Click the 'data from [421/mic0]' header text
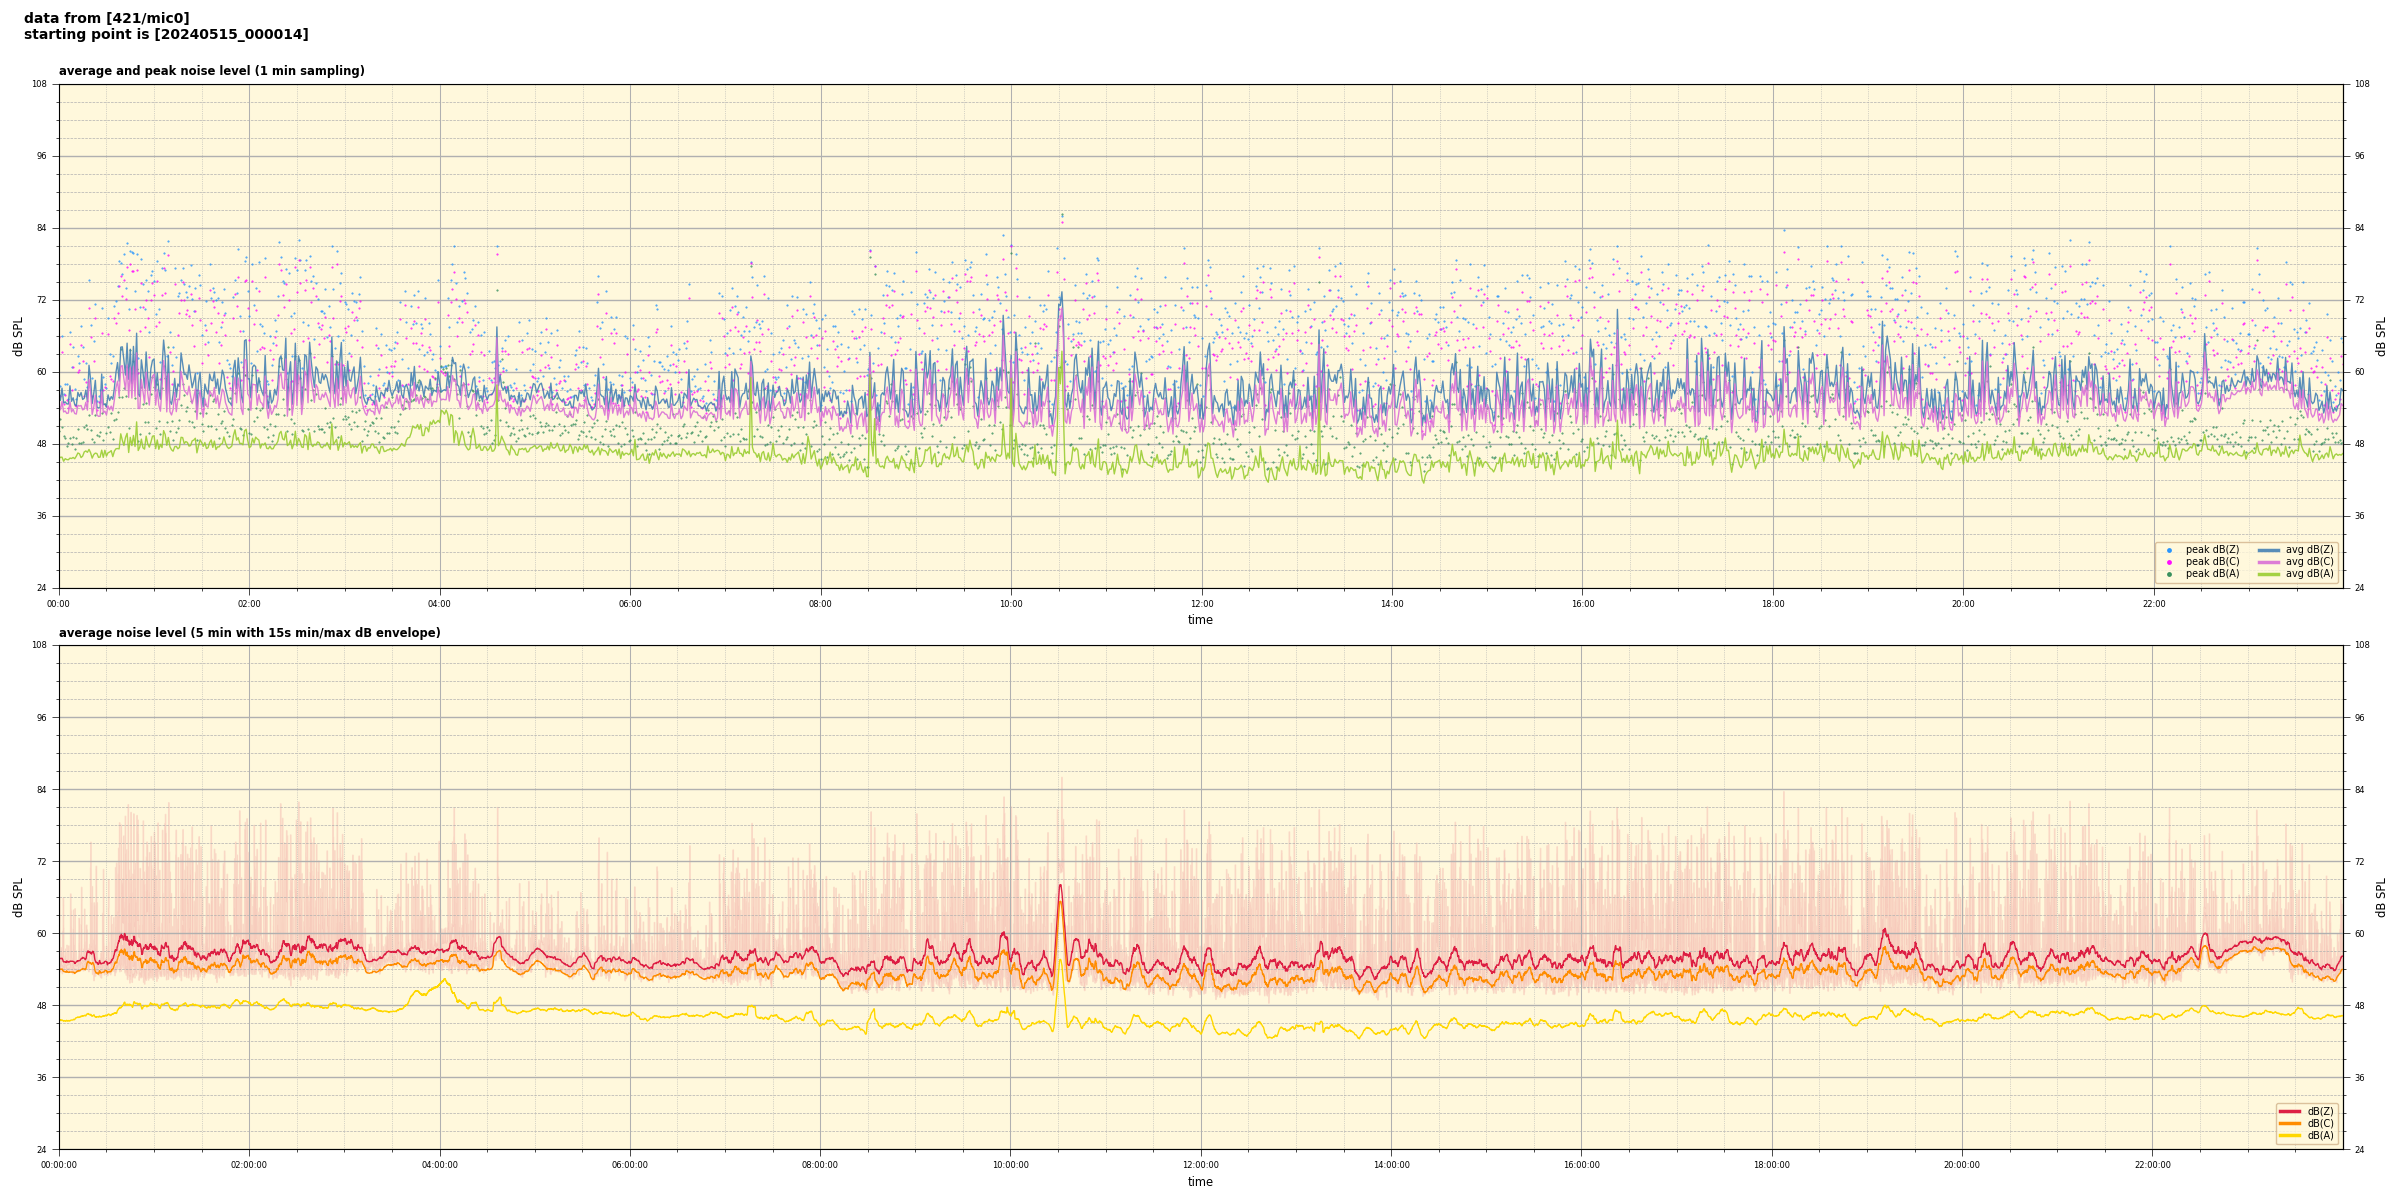 pos(106,18)
